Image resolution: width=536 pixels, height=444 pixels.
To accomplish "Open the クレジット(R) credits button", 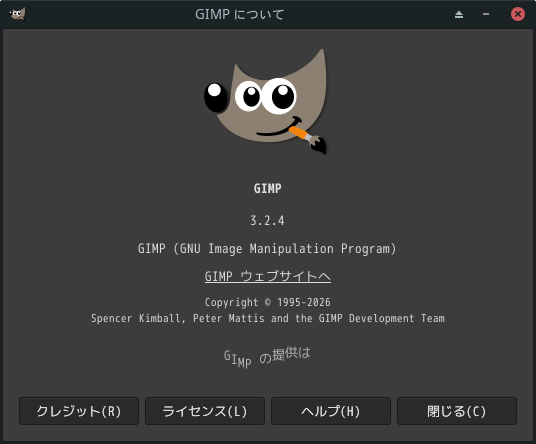I will pos(79,411).
